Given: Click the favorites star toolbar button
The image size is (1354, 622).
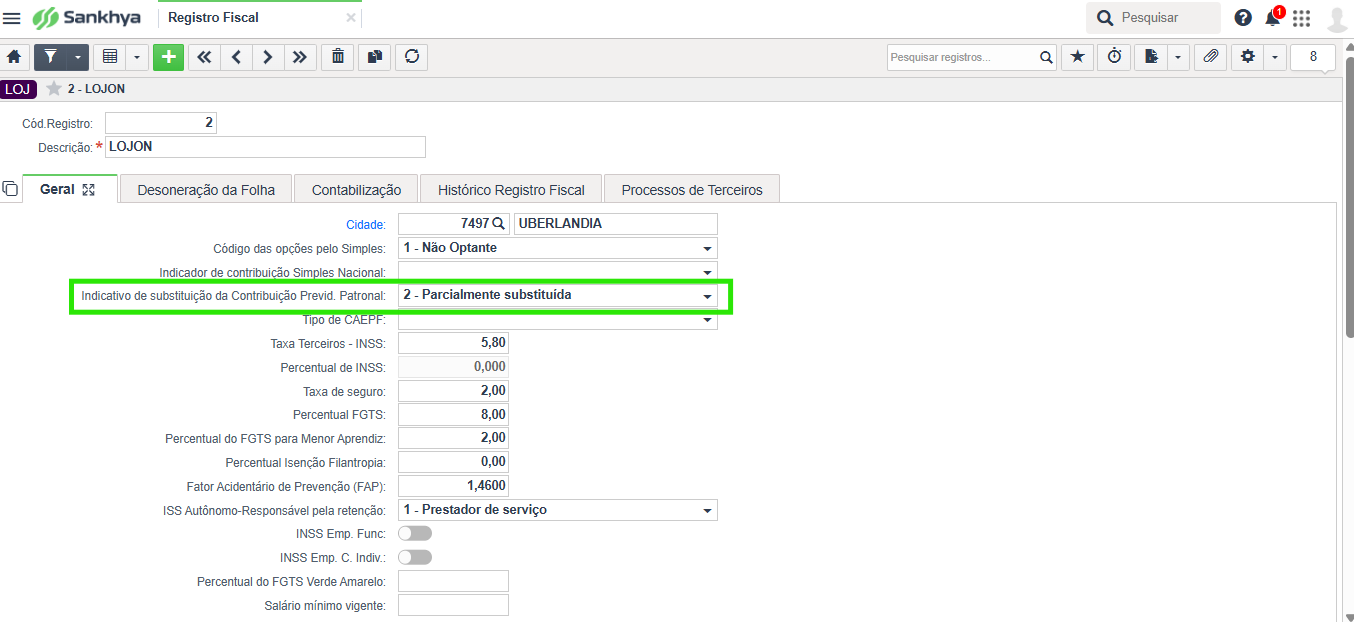Looking at the screenshot, I should (x=1077, y=57).
